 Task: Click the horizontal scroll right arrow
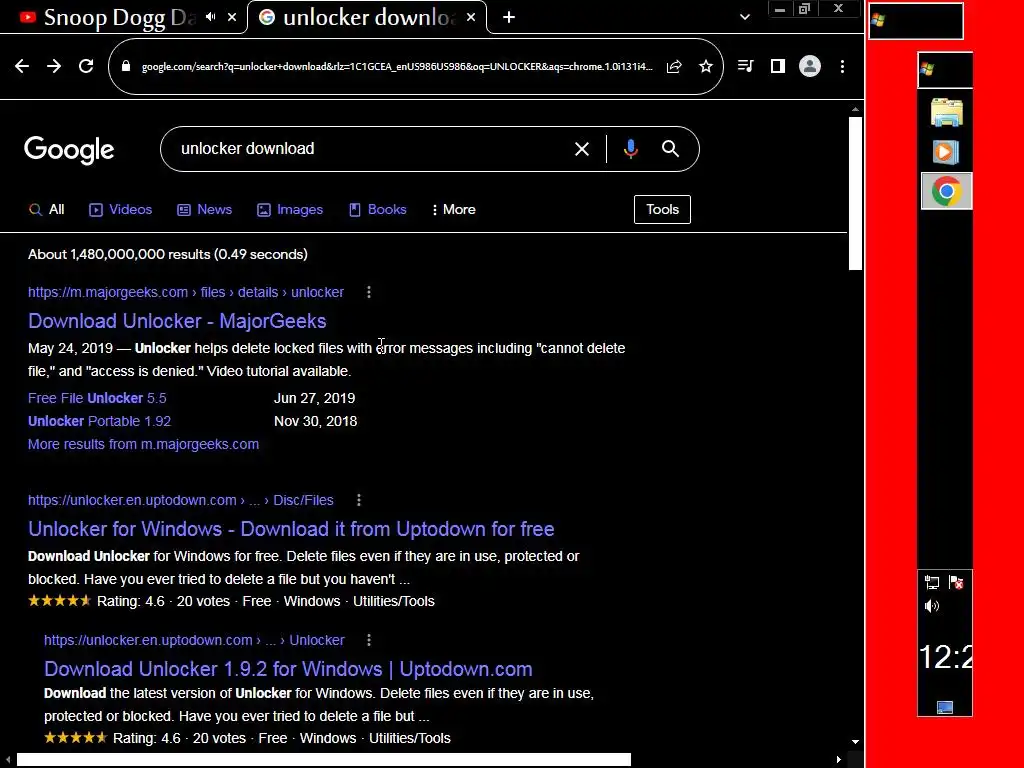click(x=839, y=760)
